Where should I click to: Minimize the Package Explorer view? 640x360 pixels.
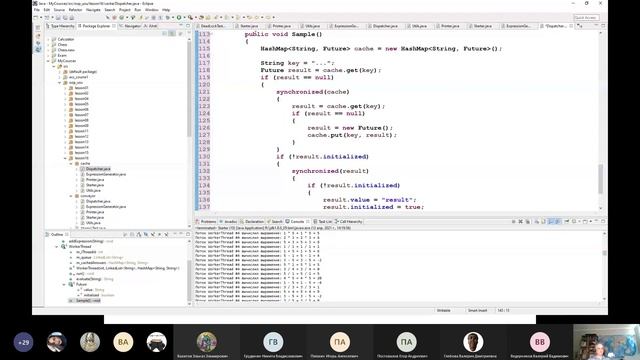point(181,26)
